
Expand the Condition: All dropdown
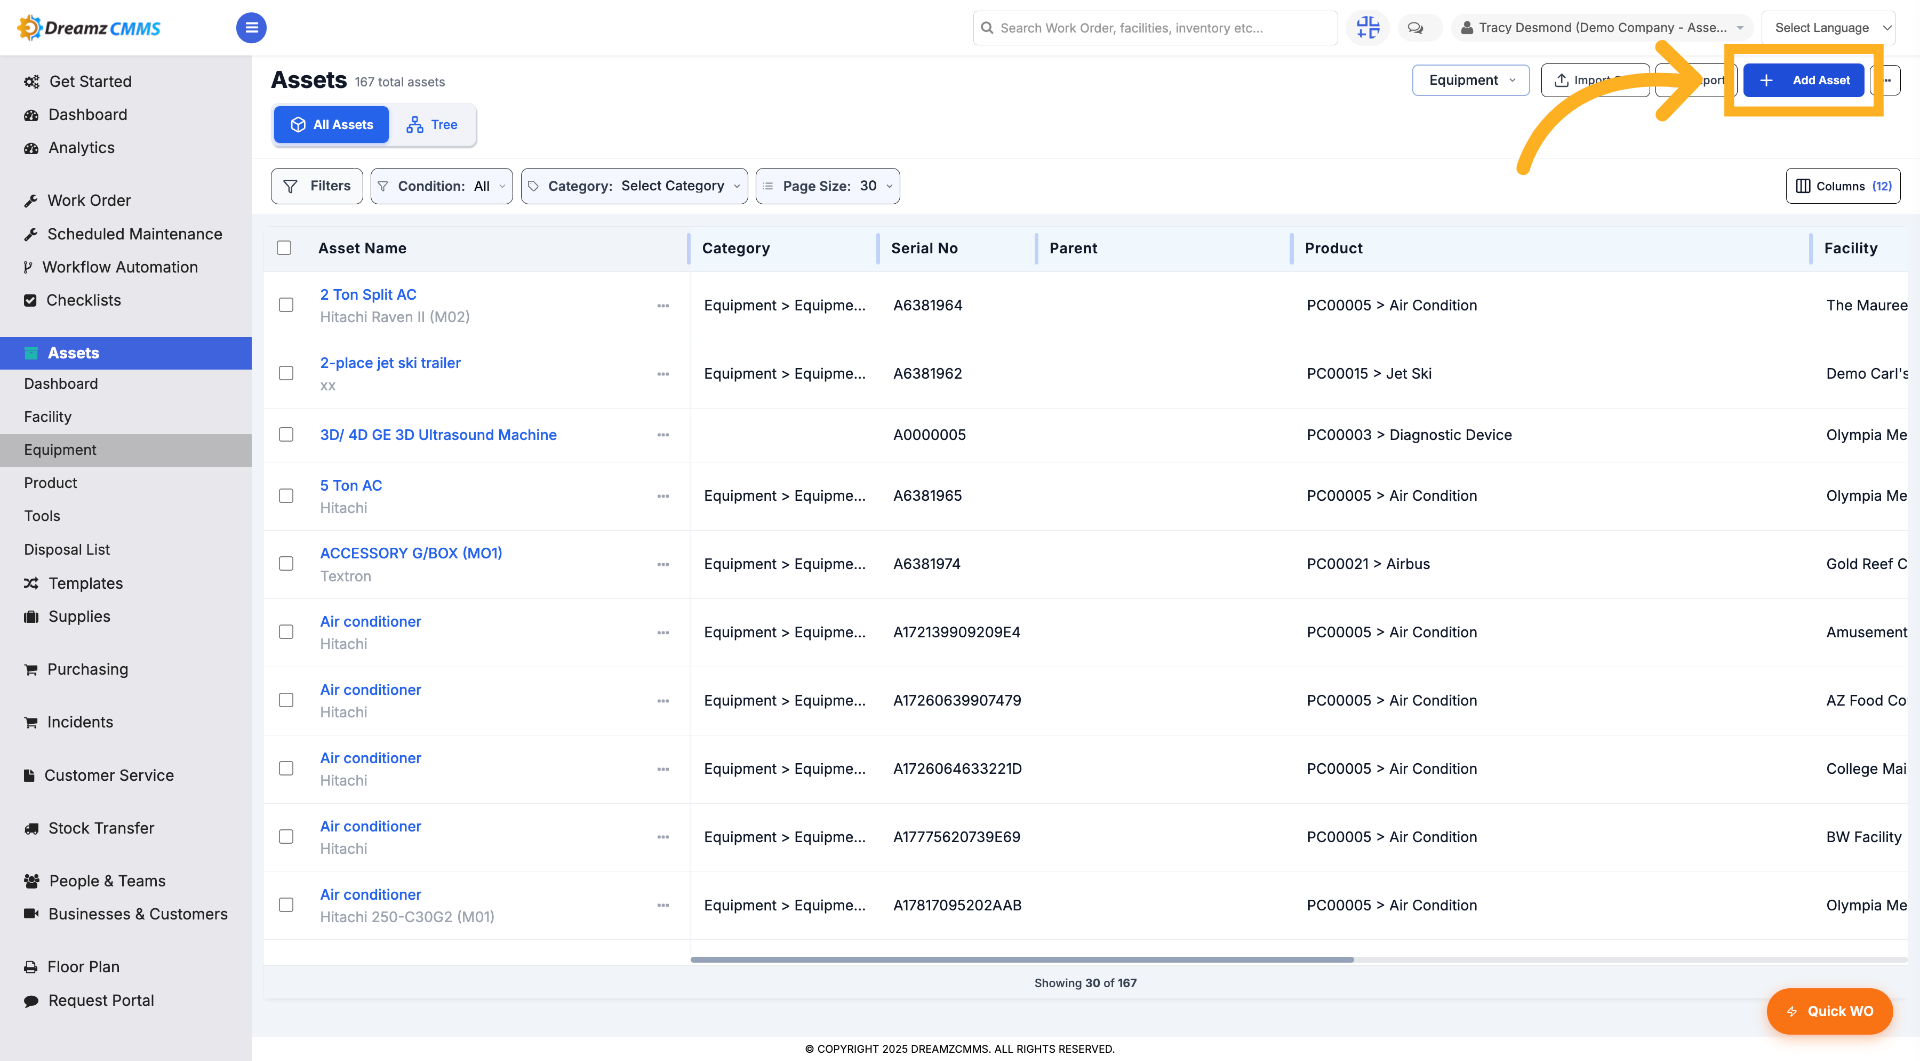coord(441,186)
